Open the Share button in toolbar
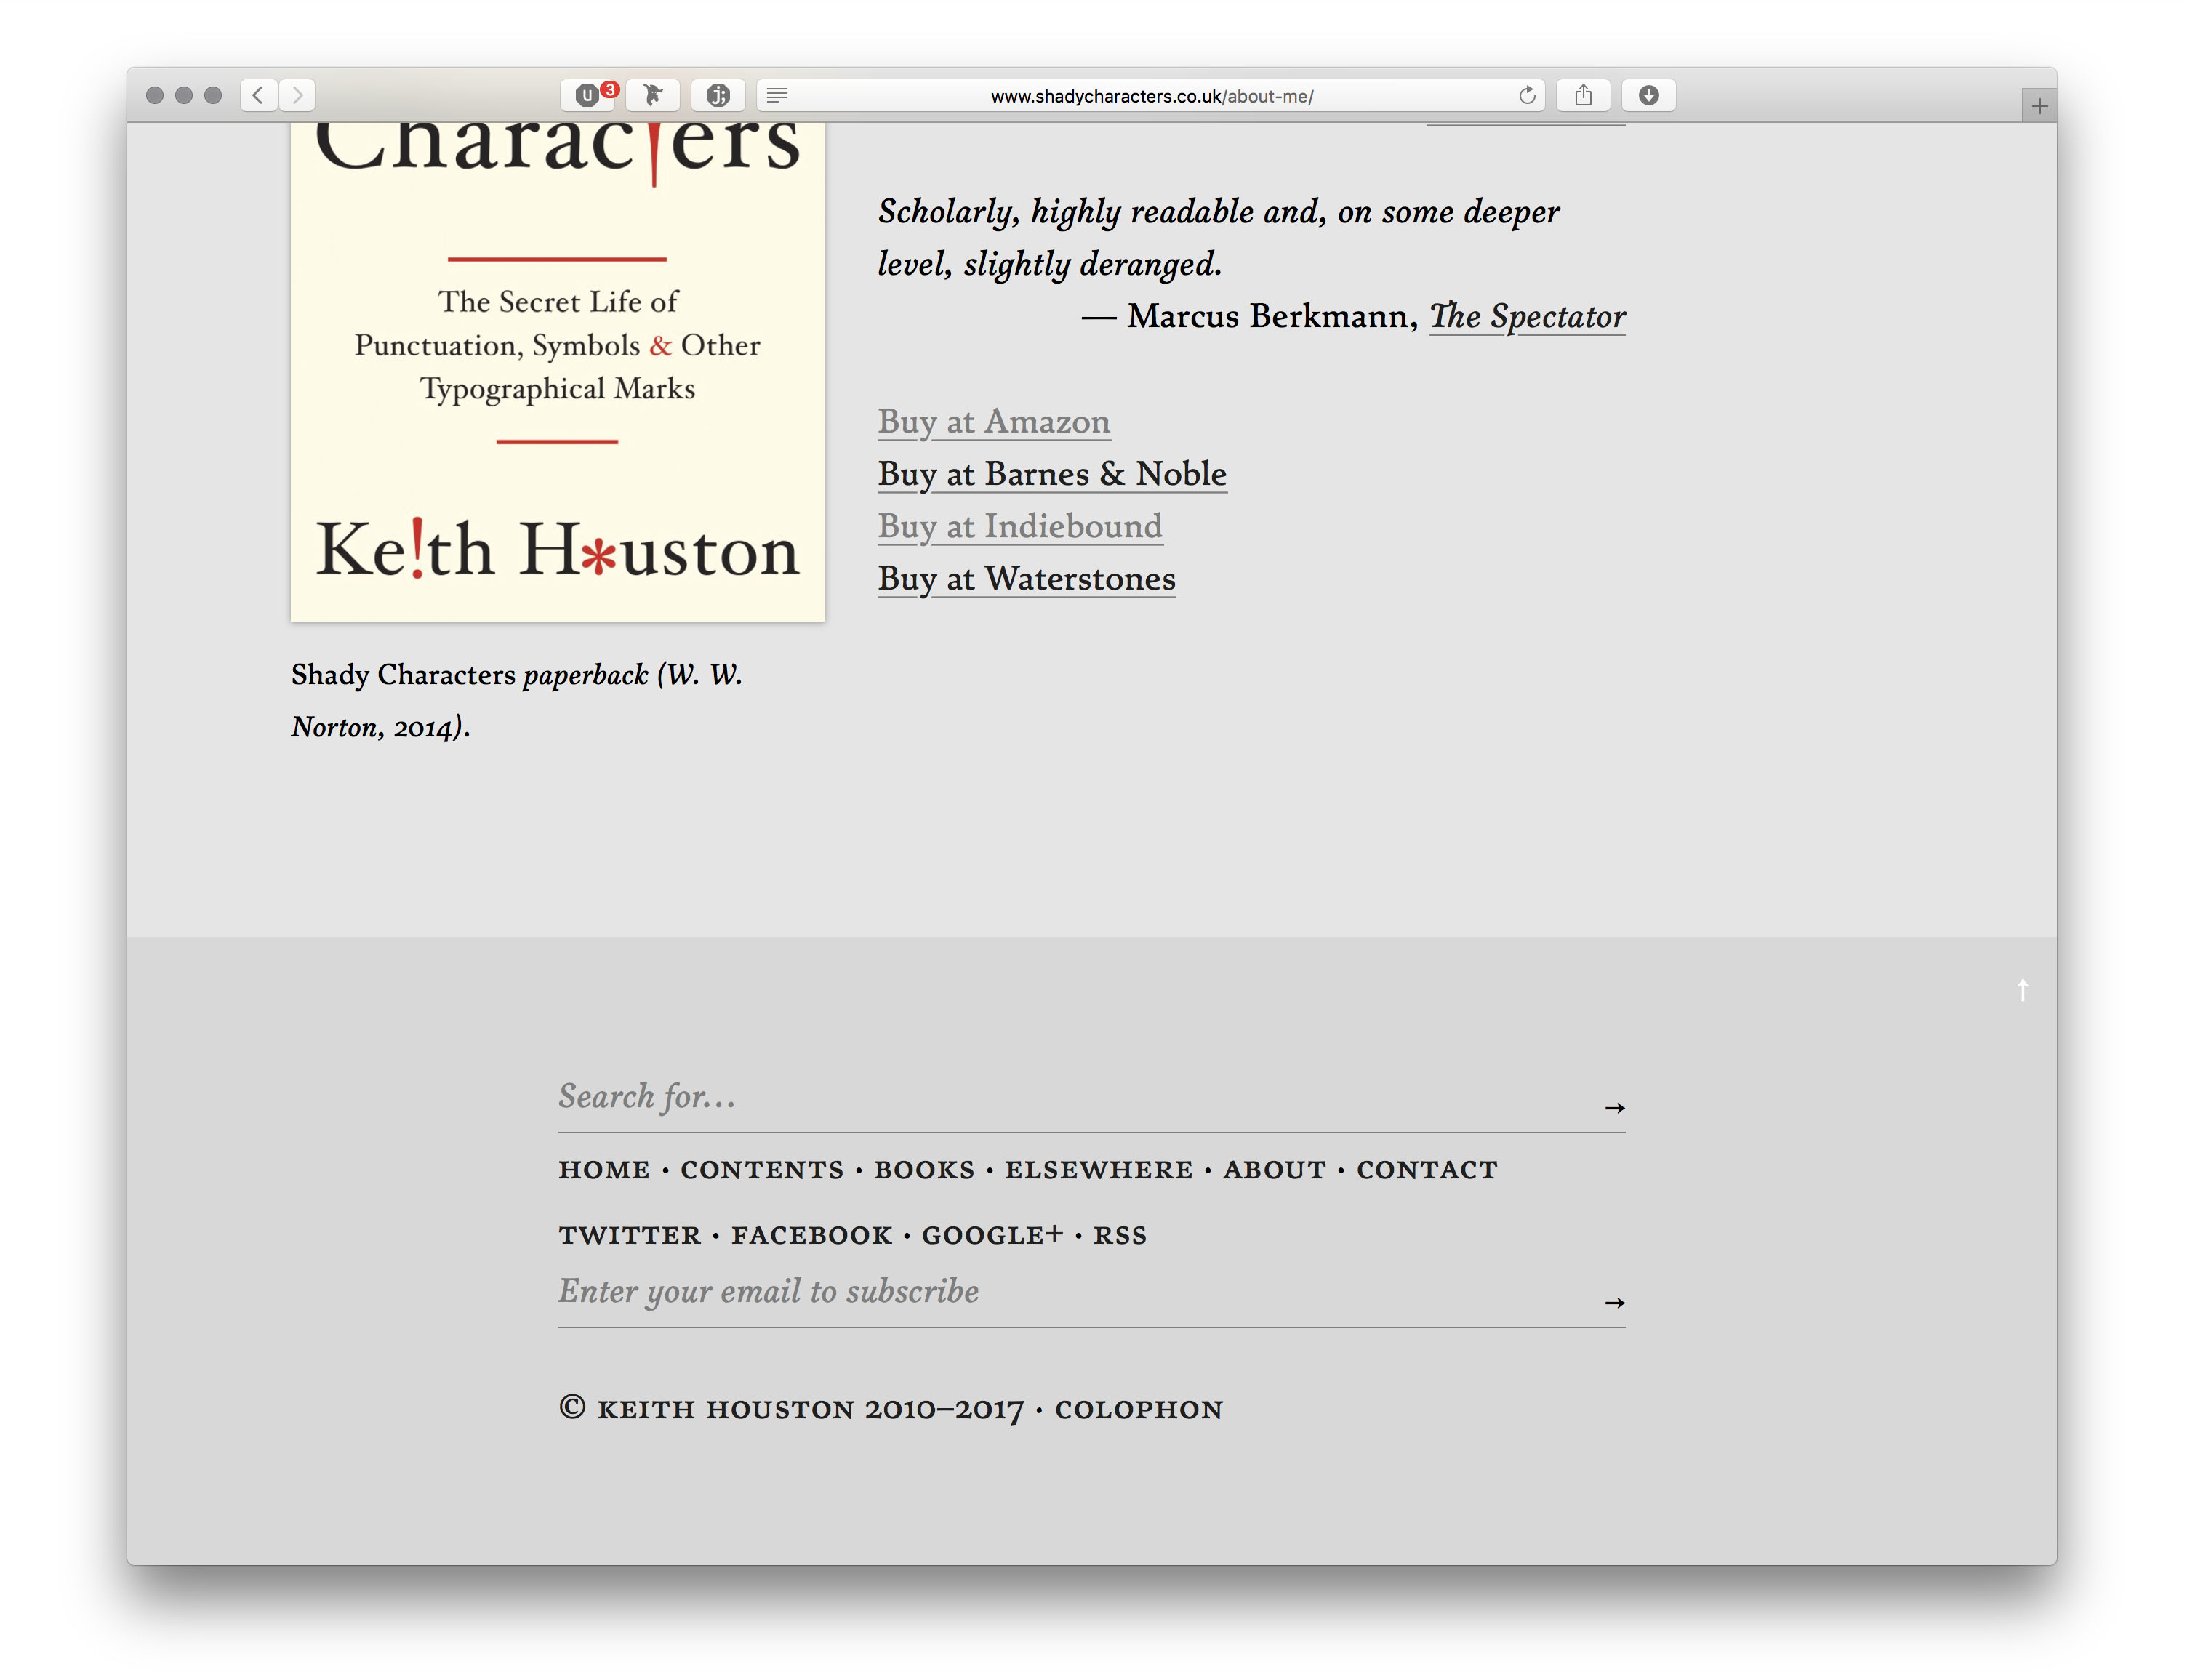2190x1680 pixels. coord(1583,95)
